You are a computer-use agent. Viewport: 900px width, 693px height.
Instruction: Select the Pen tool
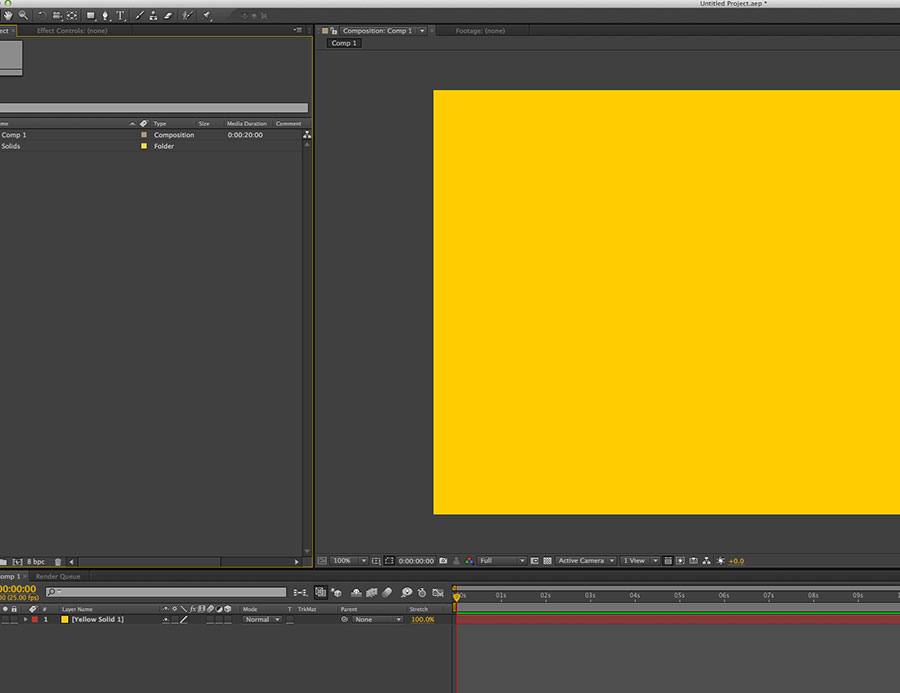[x=105, y=16]
